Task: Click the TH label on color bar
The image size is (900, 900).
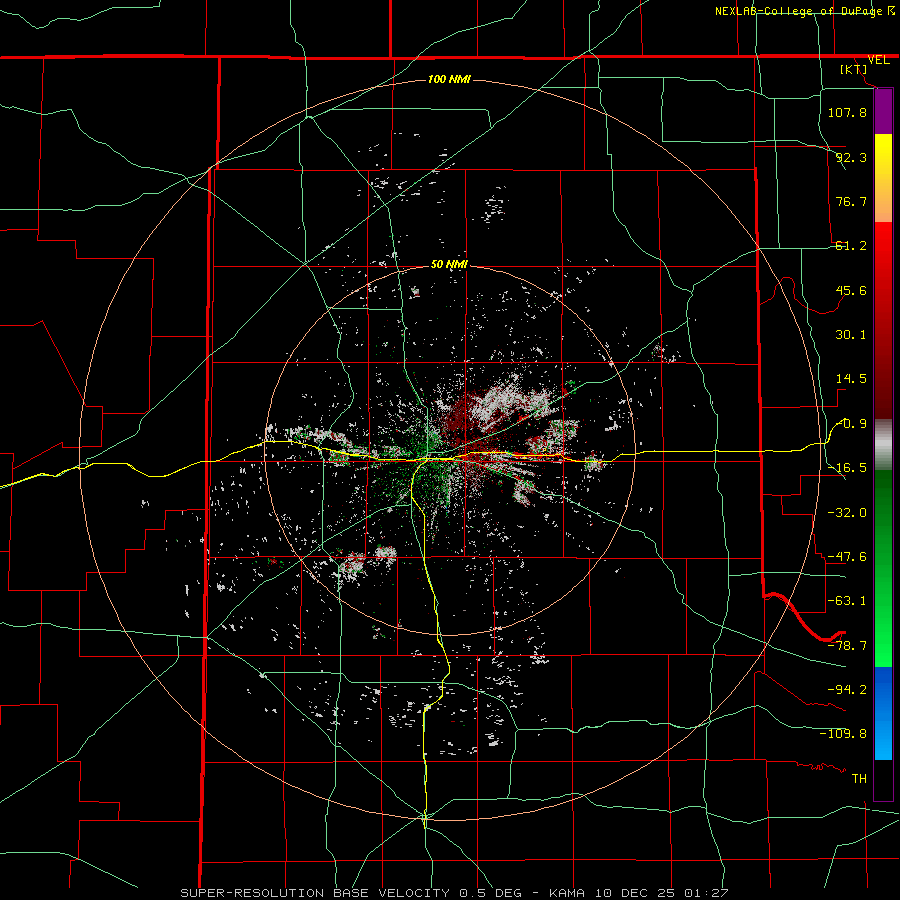Action: click(859, 778)
